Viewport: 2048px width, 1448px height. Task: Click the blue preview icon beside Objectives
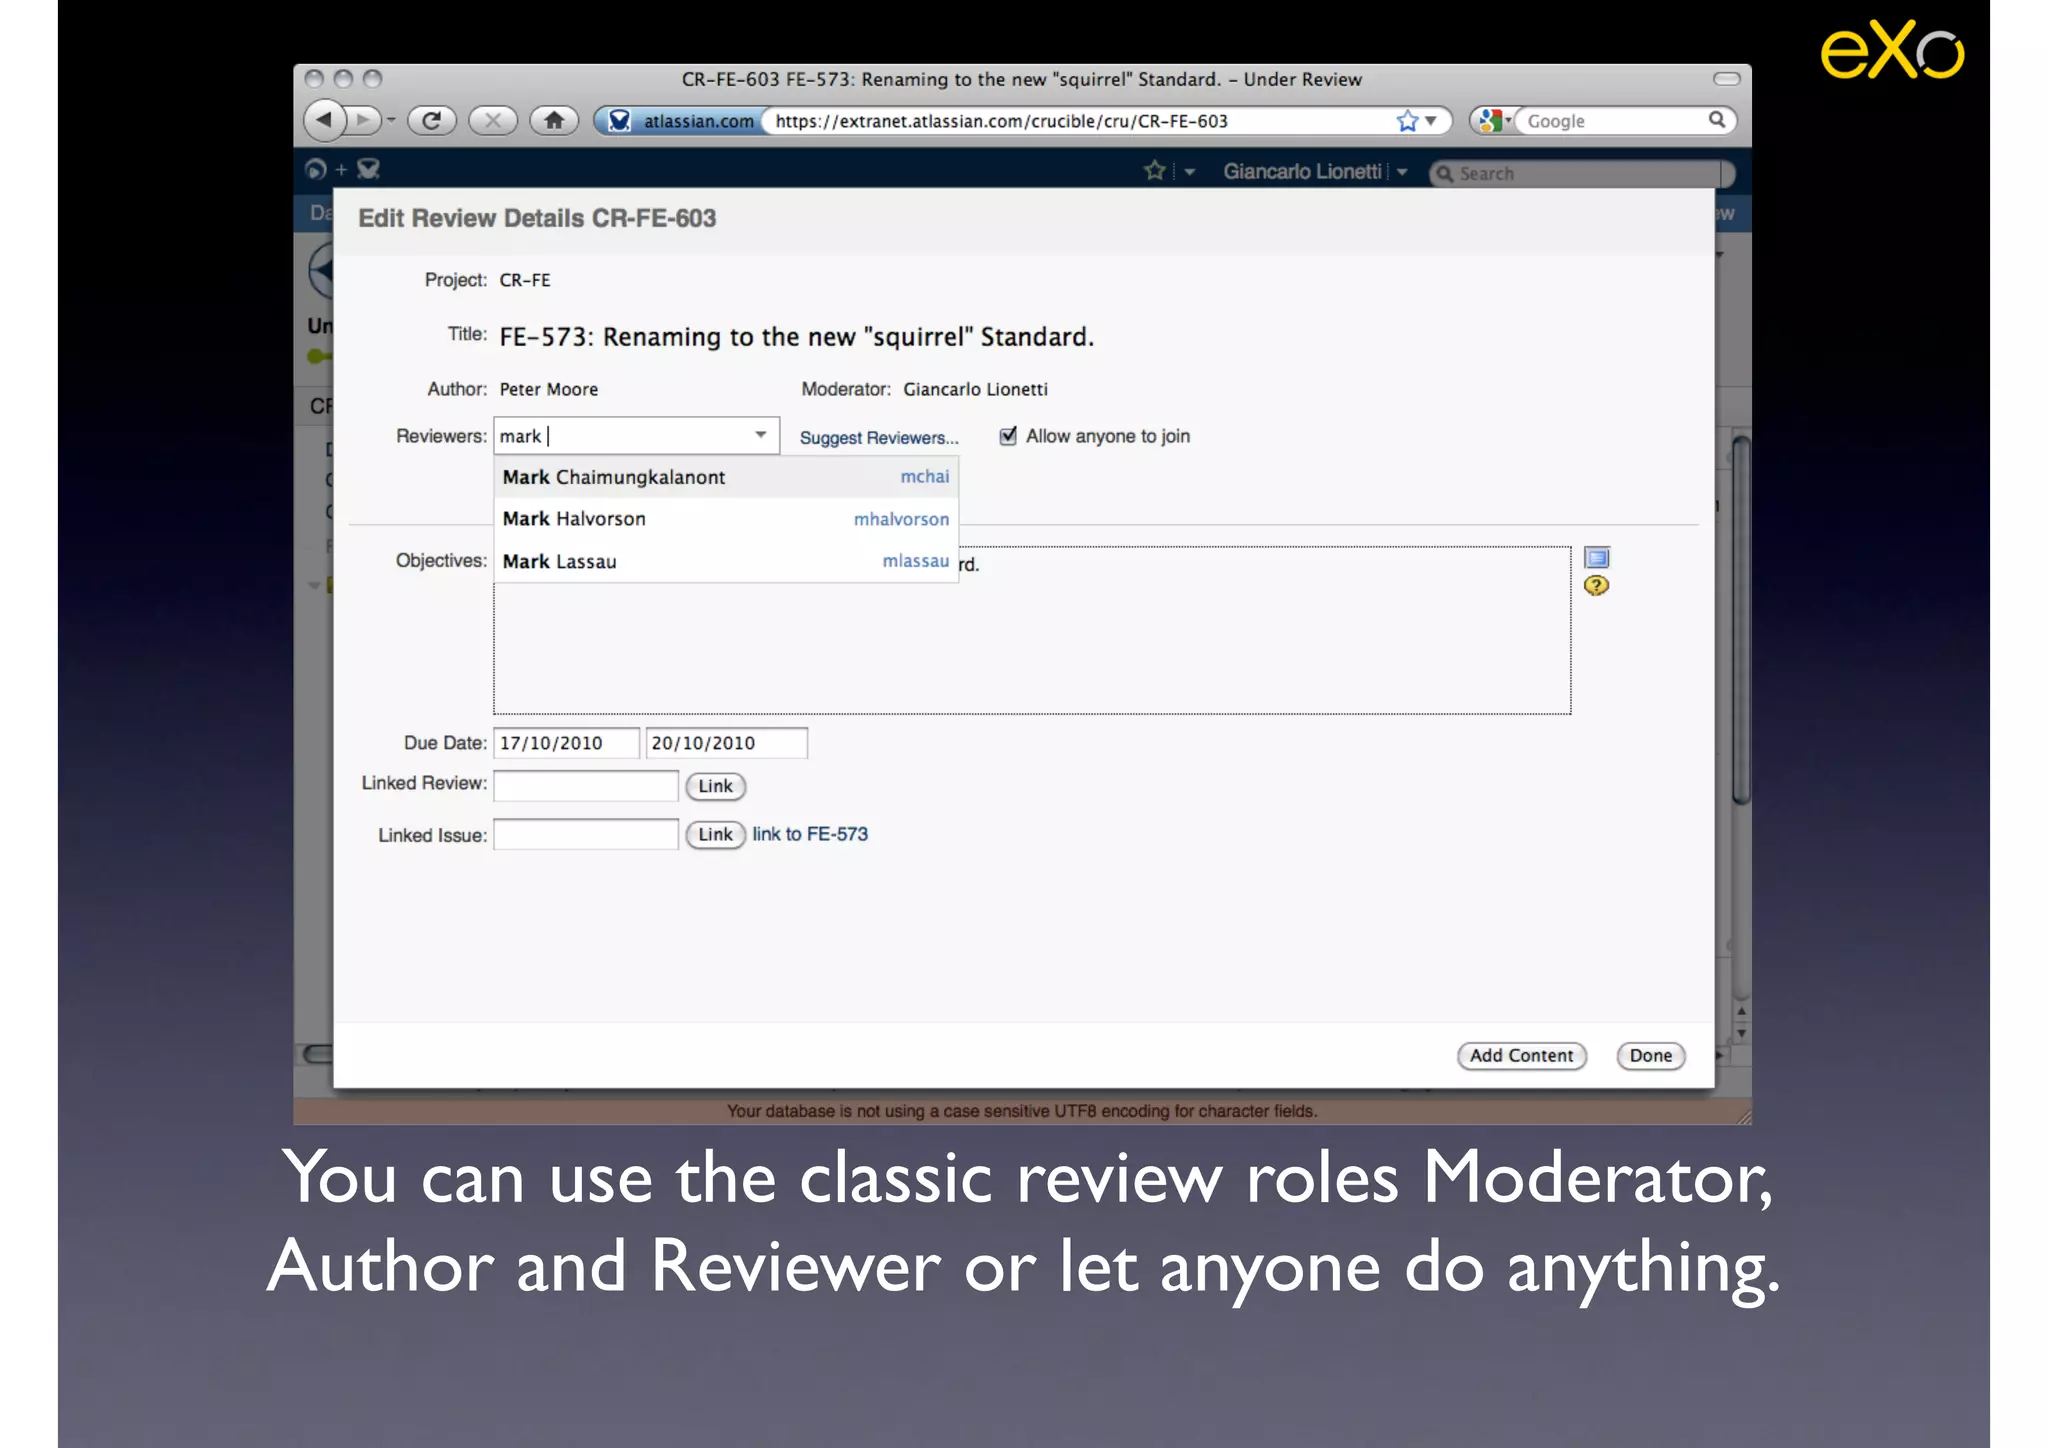pos(1597,558)
